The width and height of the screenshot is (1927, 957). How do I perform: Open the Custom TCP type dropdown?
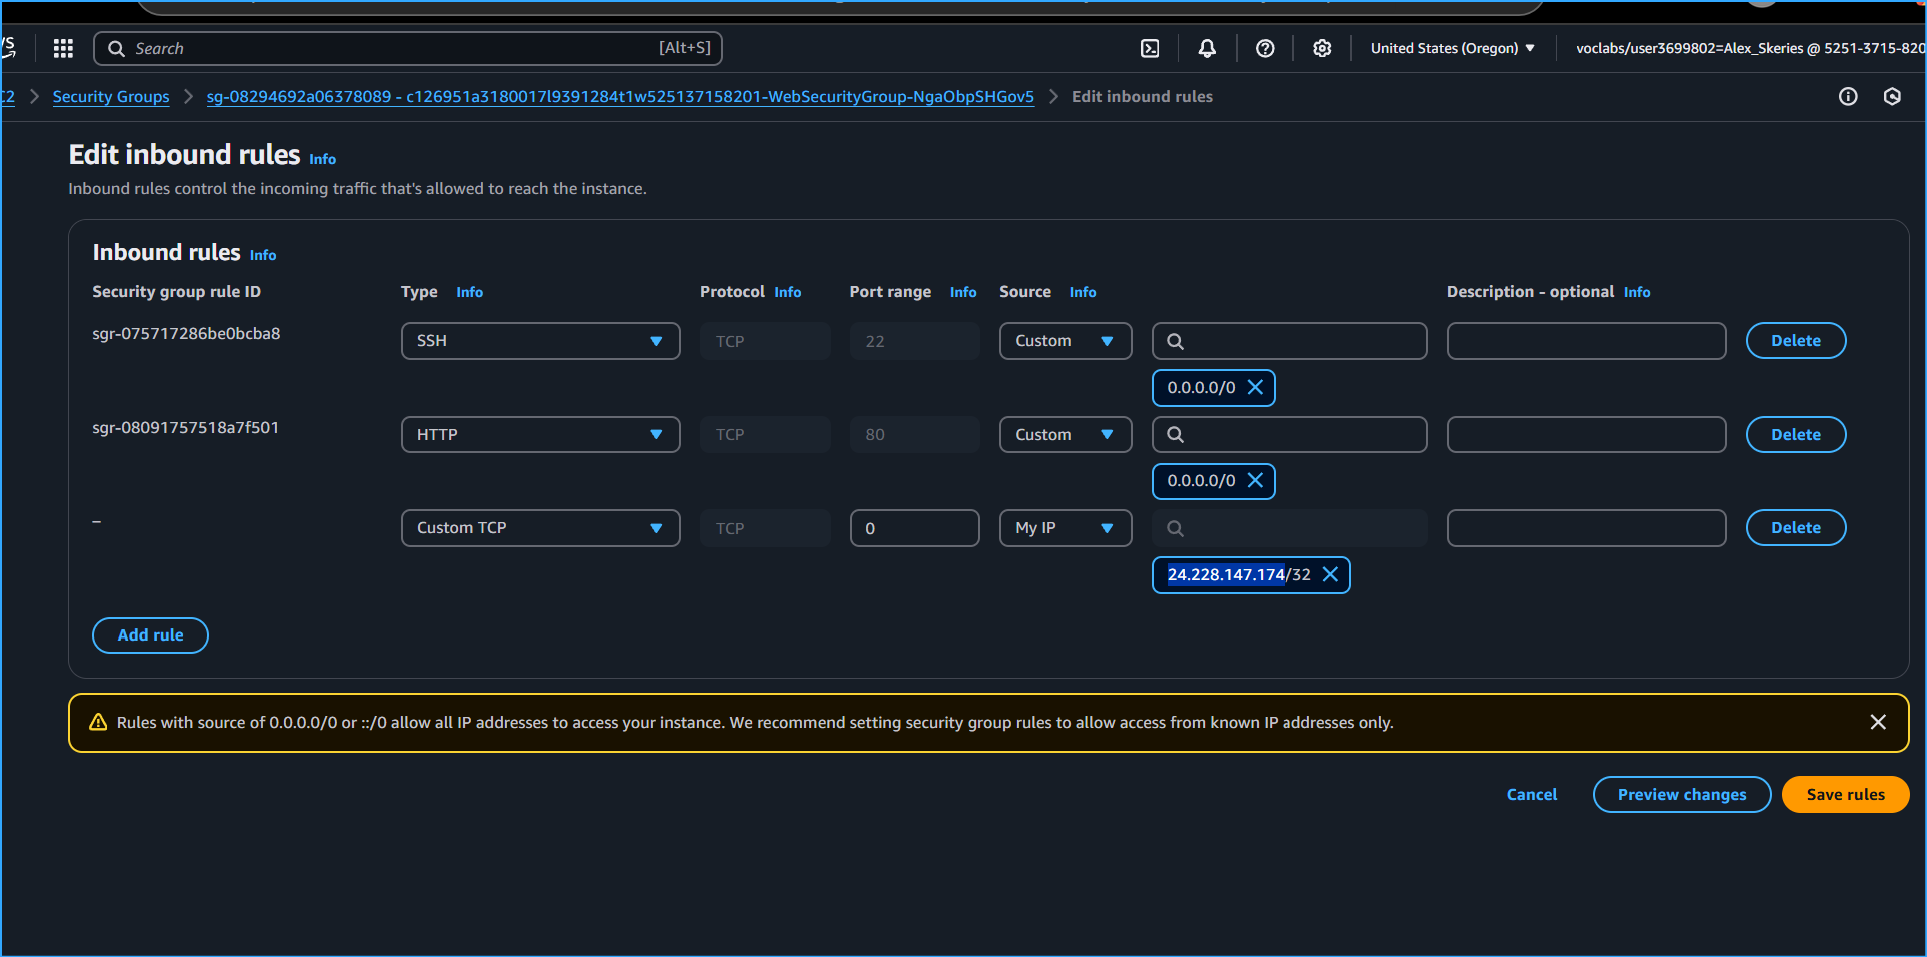[540, 527]
